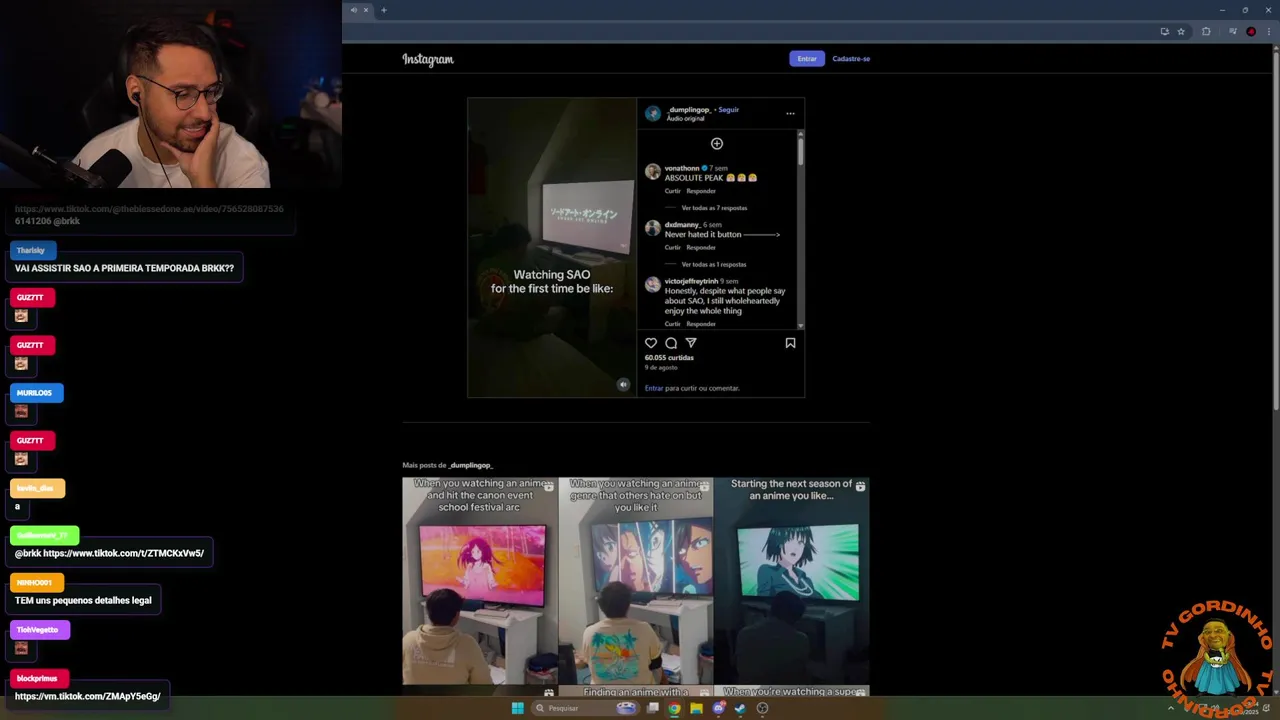This screenshot has width=1280, height=720.
Task: Bookmark the page with the star icon
Action: (1181, 32)
